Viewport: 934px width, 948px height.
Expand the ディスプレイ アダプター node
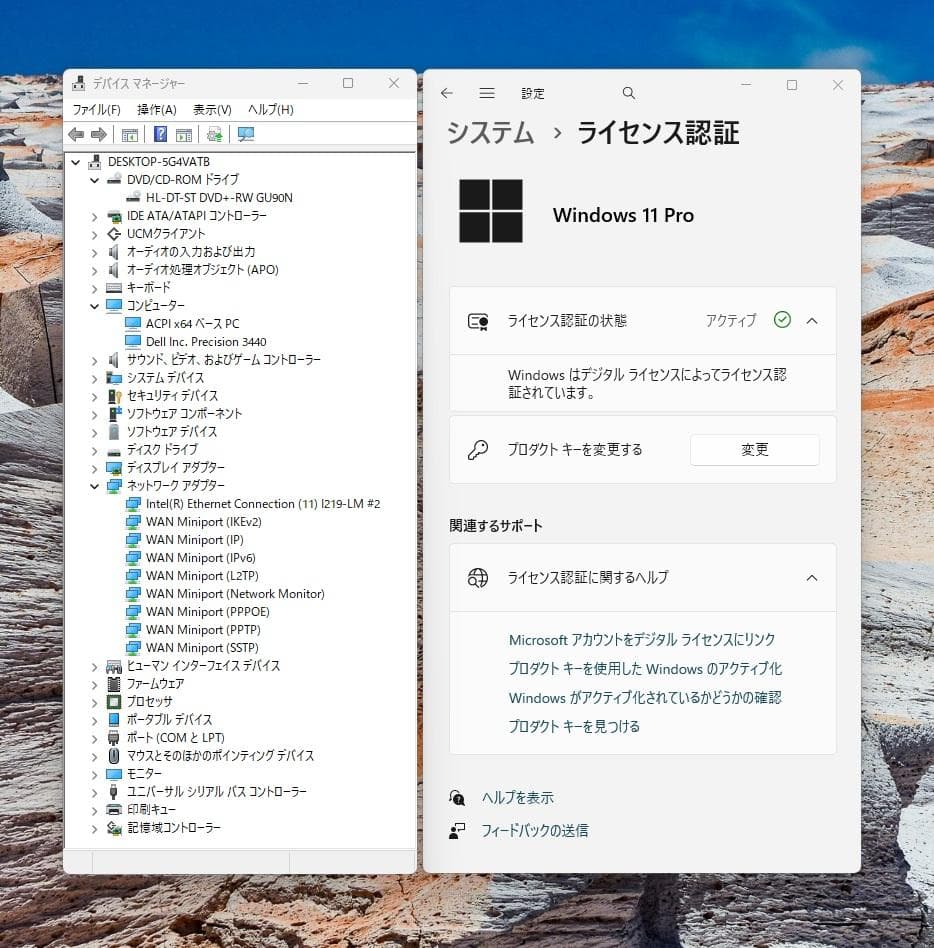[94, 469]
